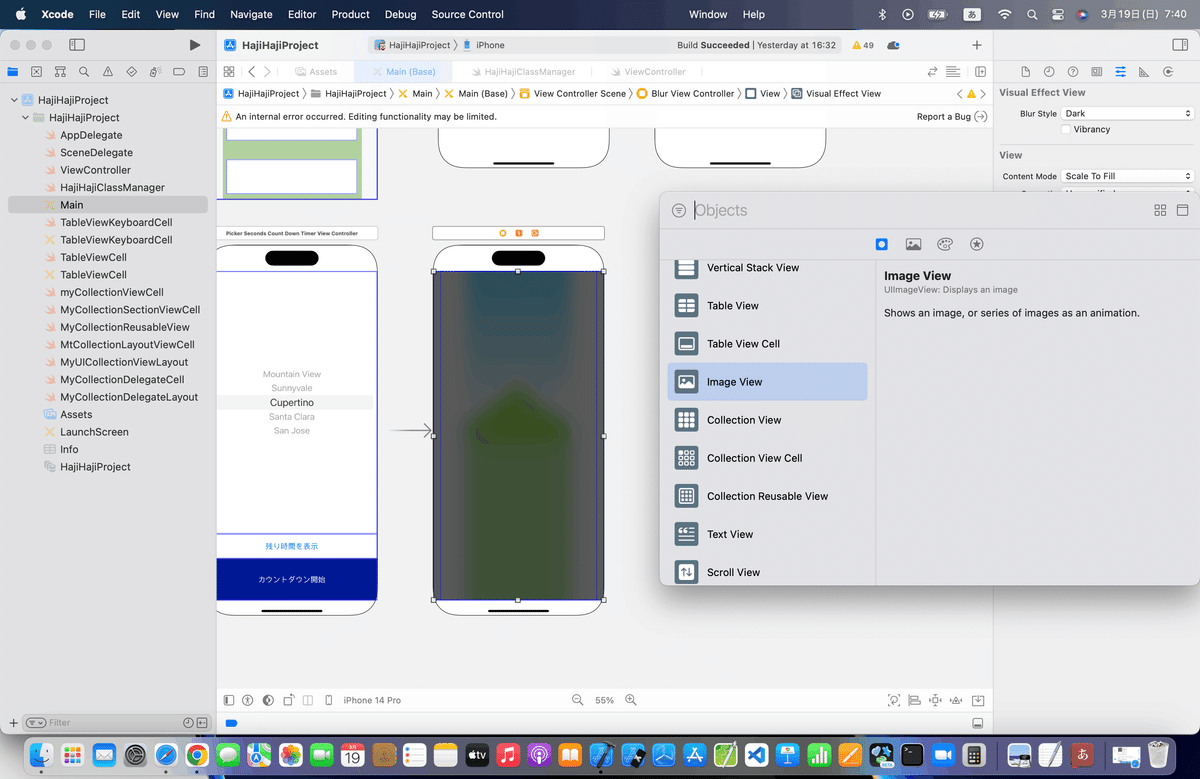Click Update Frames button on canvas bar
1200x779 pixels.
[x=894, y=700]
